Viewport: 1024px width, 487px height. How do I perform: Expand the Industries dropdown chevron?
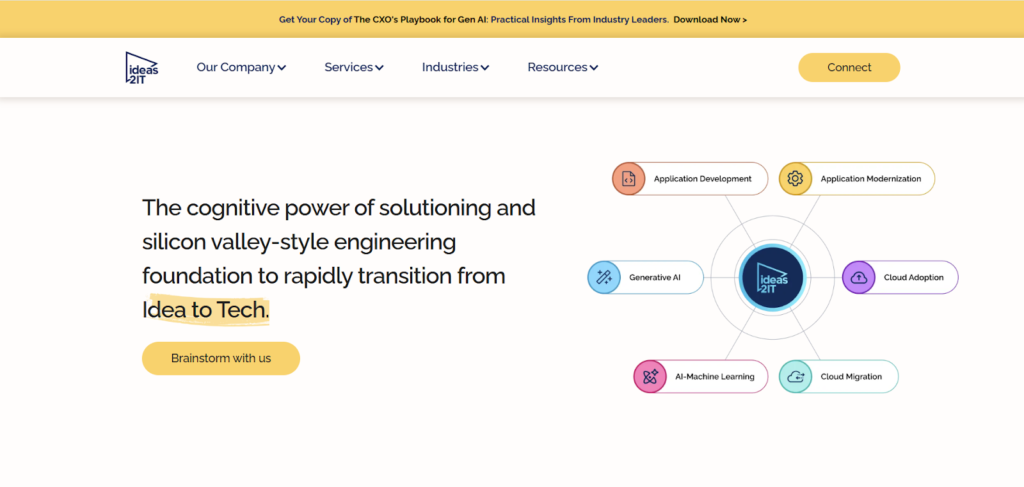(485, 68)
